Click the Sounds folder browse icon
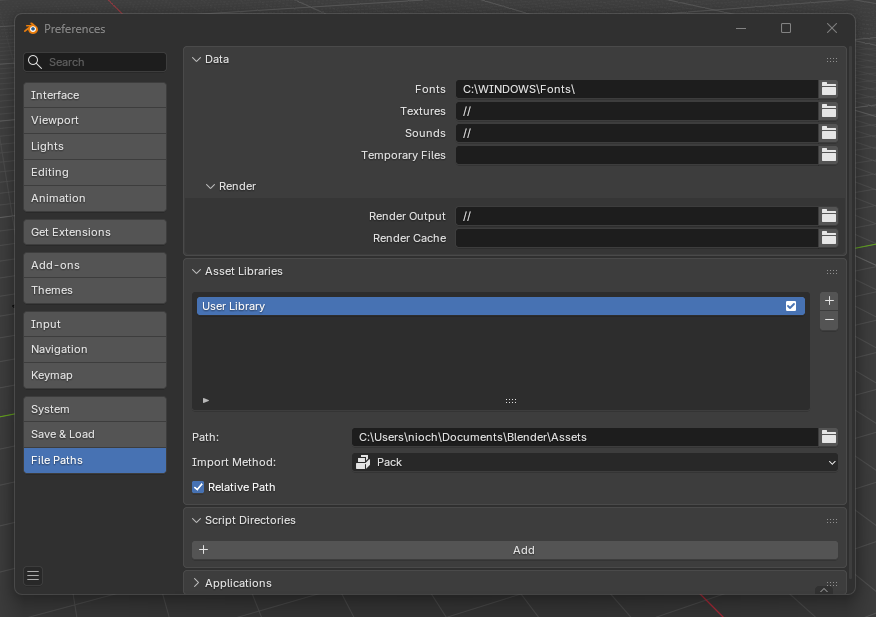This screenshot has height=617, width=876. [829, 133]
